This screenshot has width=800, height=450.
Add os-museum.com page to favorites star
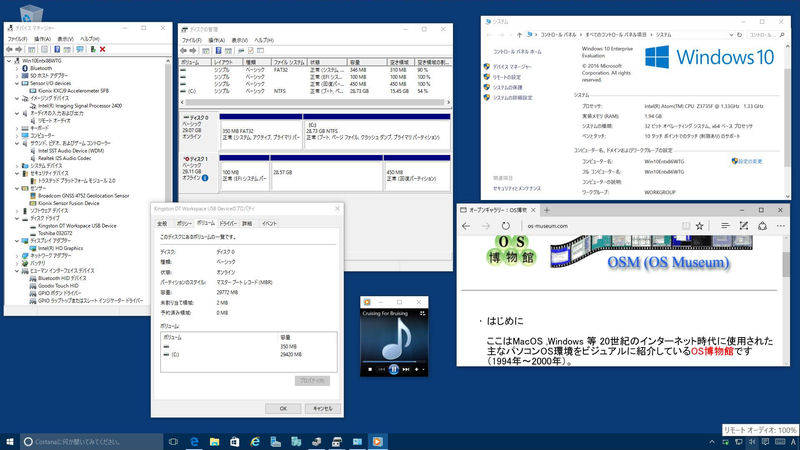(x=699, y=226)
